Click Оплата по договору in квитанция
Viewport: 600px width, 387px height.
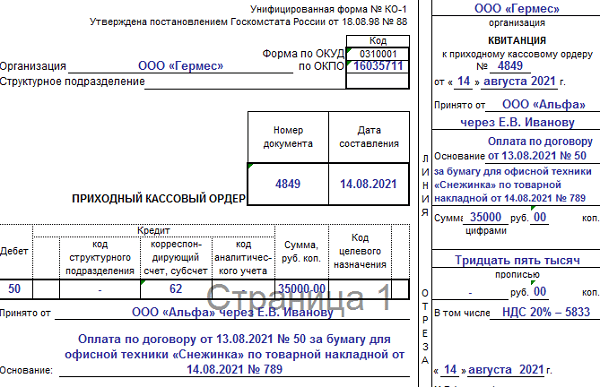point(540,141)
